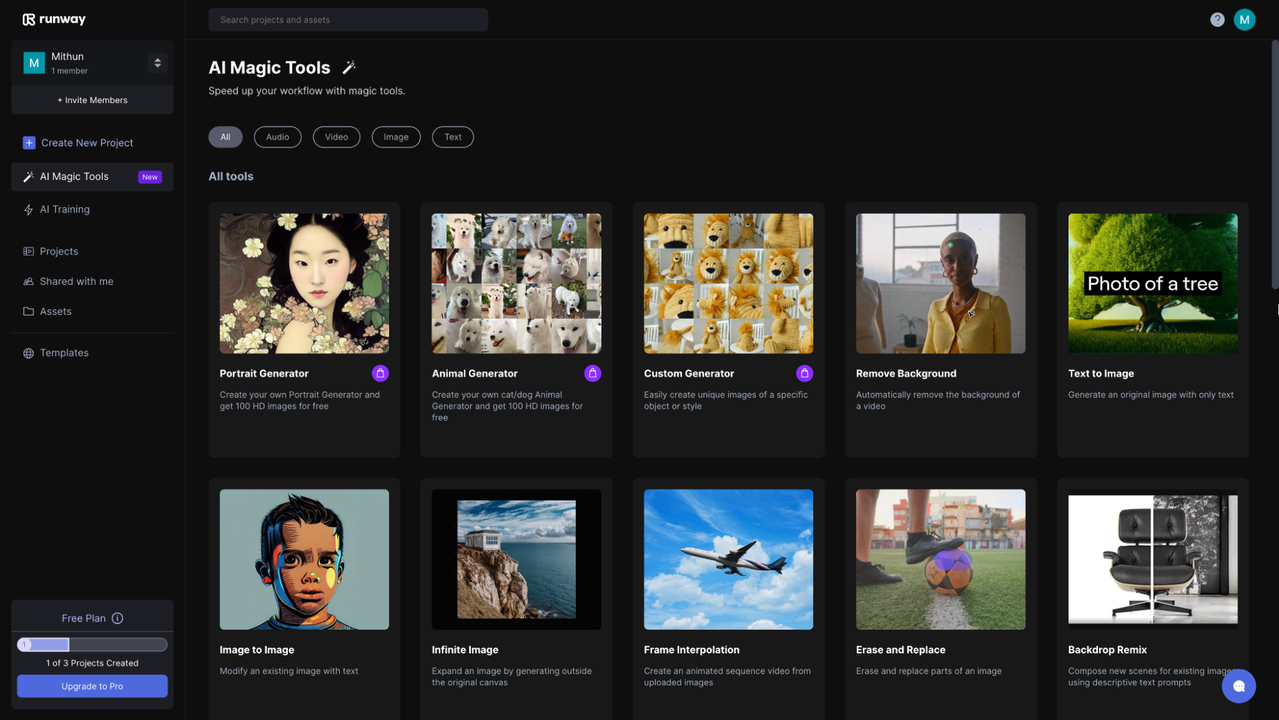Open the user profile avatar menu

1244,20
